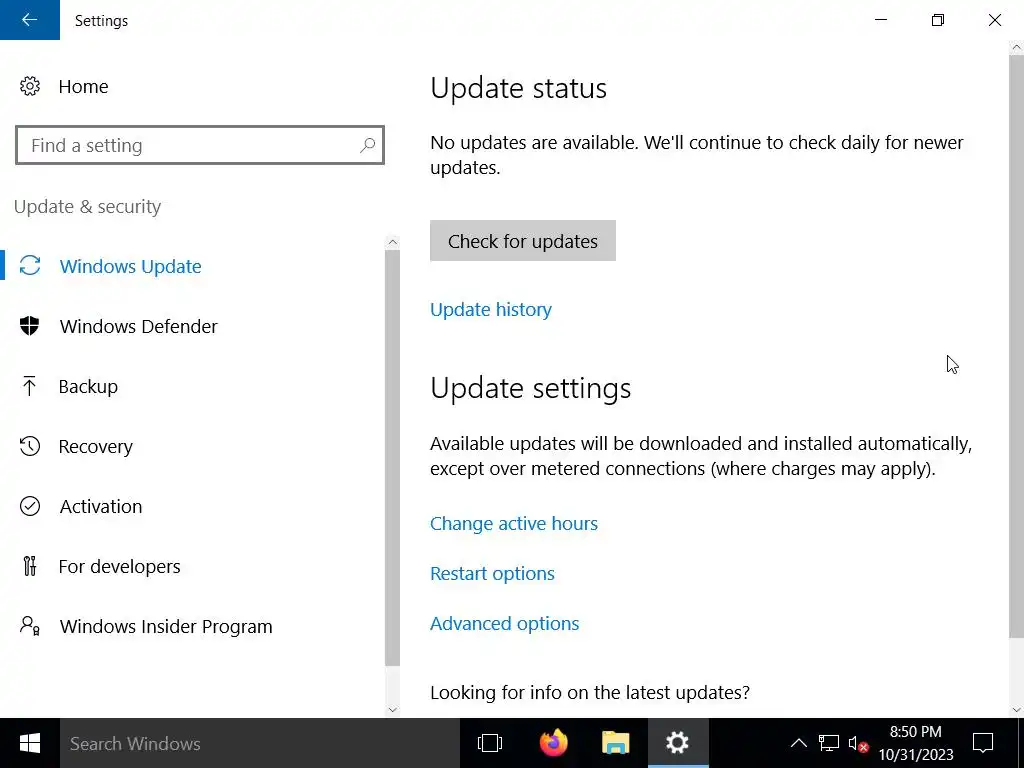Restore down the Settings window
This screenshot has height=768, width=1024.
(938, 20)
